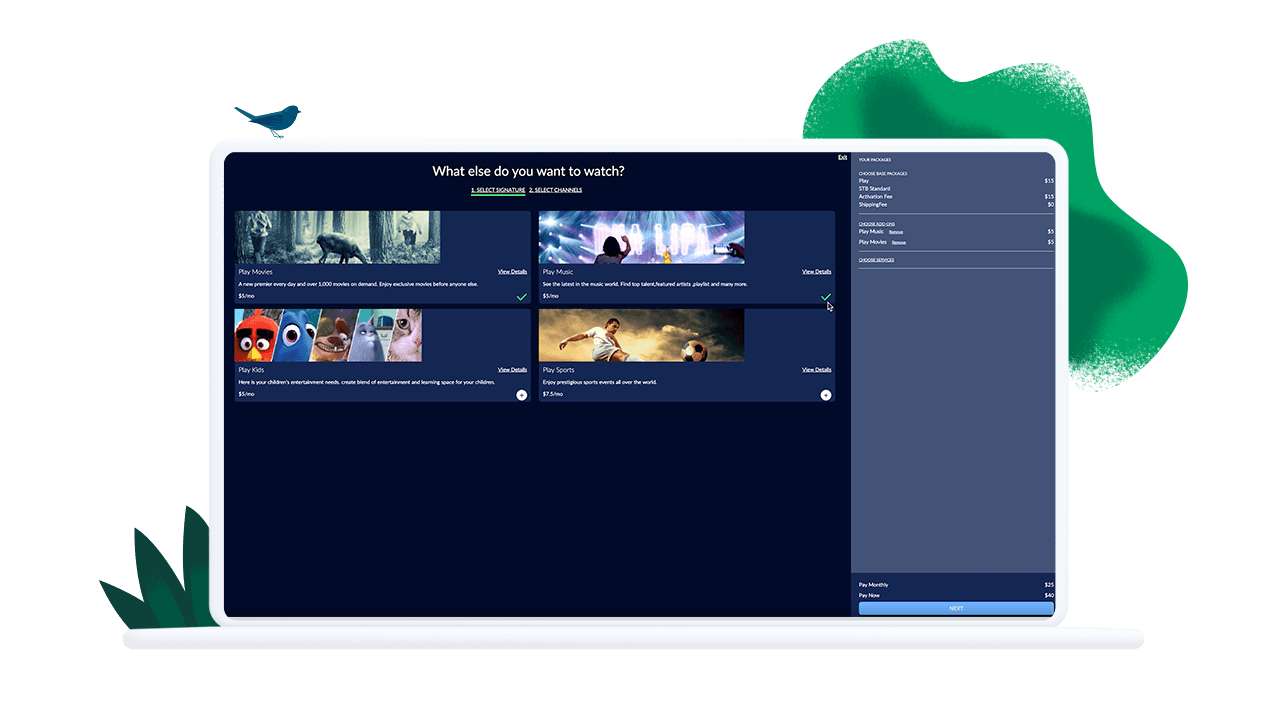Expand the Choose Add-Ons section
Viewport: 1268px width, 714px height.
[875, 224]
